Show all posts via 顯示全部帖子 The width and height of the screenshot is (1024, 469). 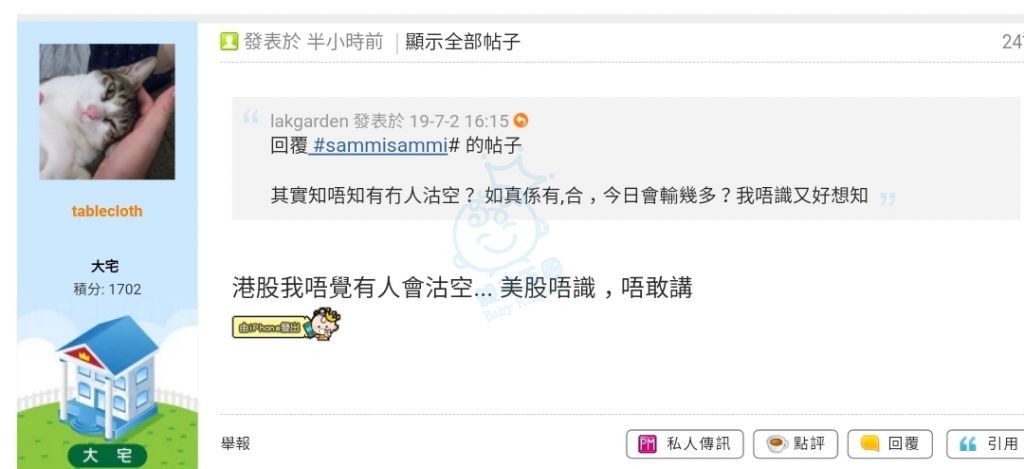click(x=463, y=42)
